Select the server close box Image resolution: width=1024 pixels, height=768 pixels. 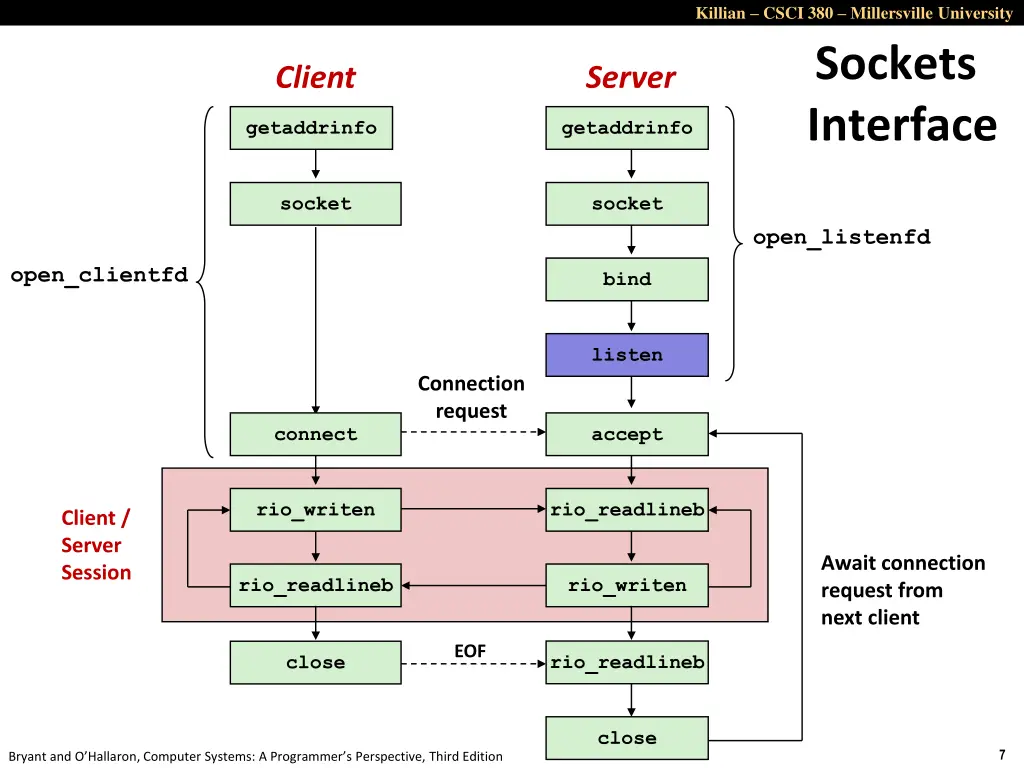[627, 738]
